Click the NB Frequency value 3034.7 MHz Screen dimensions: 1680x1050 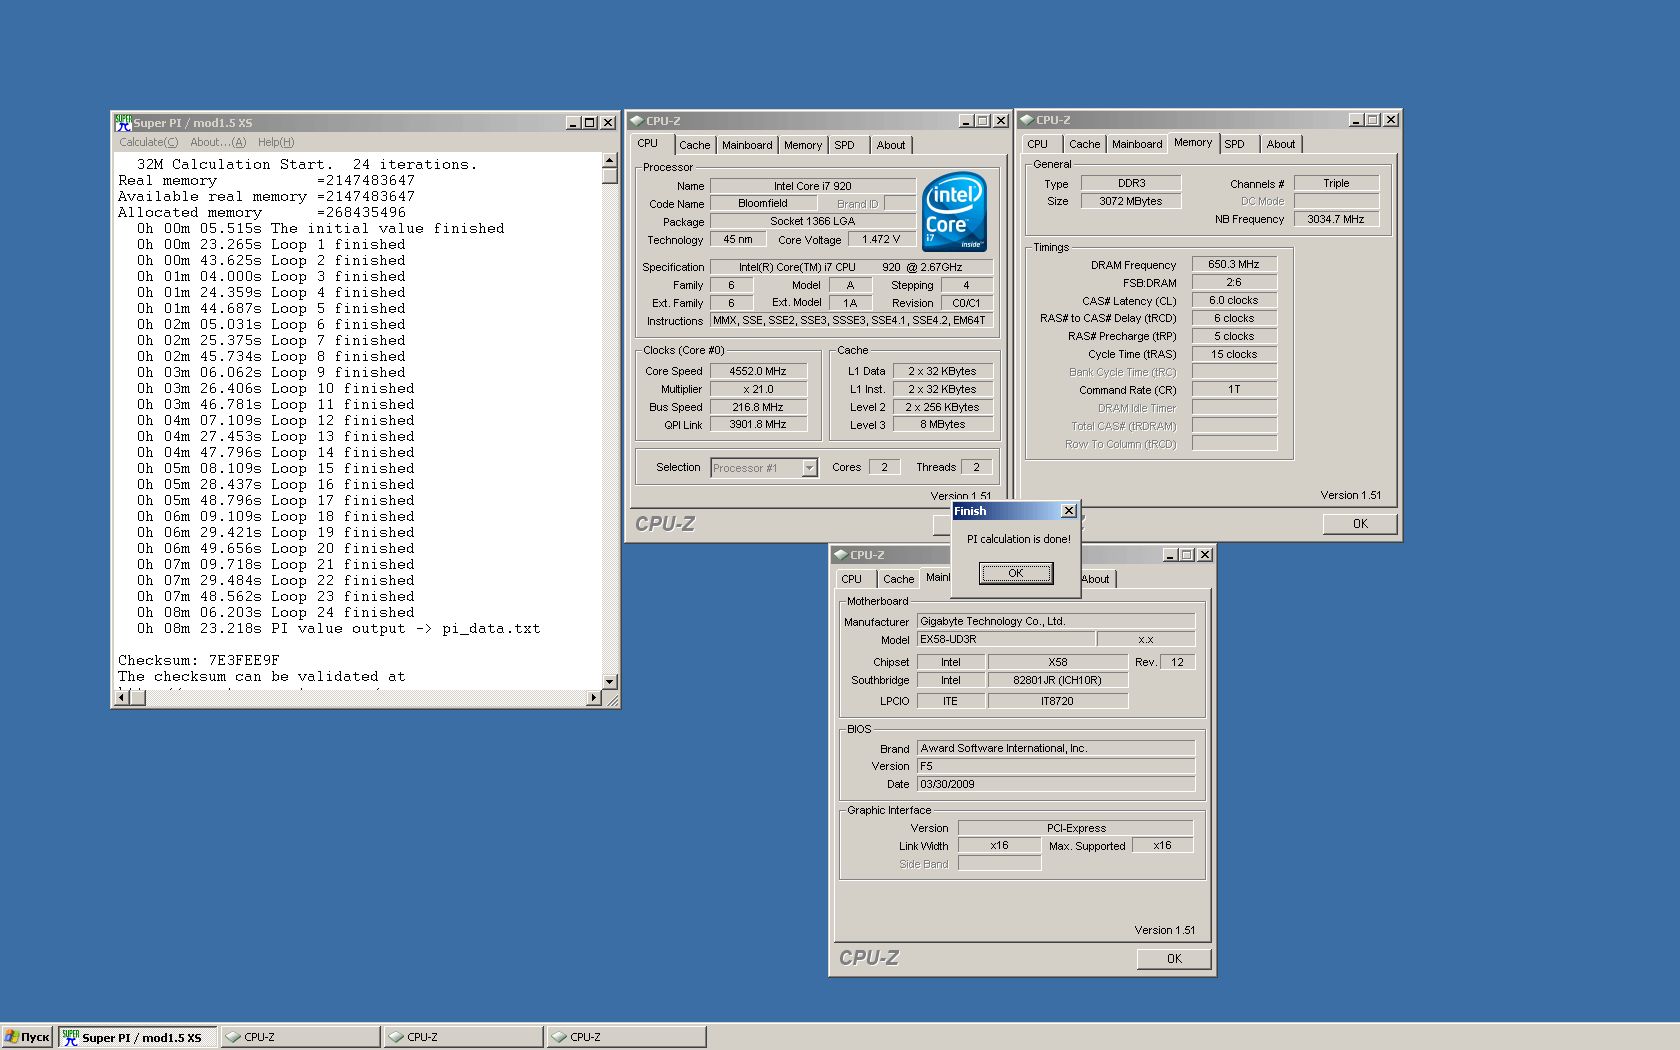(1336, 219)
